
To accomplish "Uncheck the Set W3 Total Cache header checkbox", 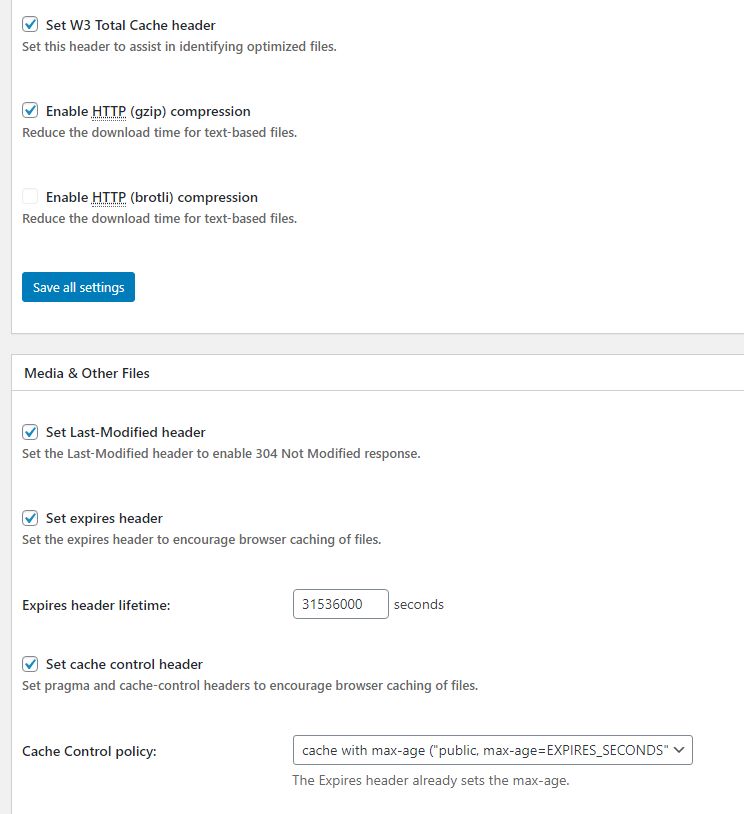I will tap(30, 24).
